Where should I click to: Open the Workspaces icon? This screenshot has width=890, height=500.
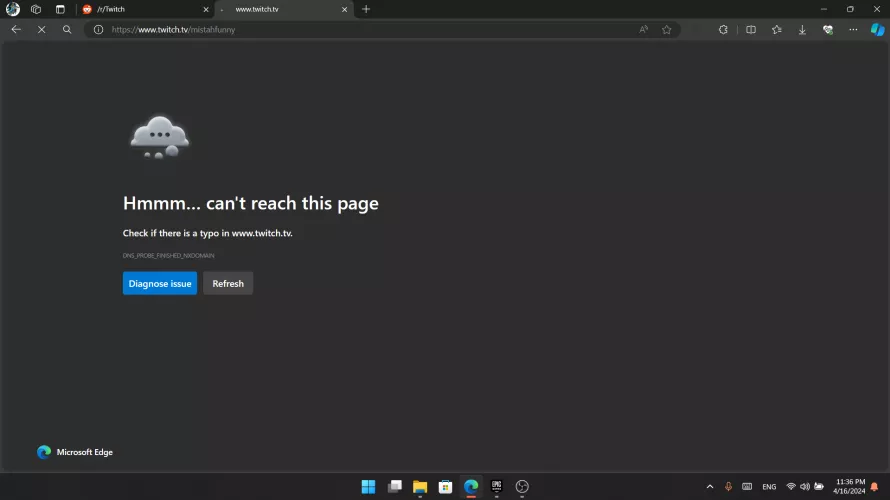pyautogui.click(x=36, y=9)
